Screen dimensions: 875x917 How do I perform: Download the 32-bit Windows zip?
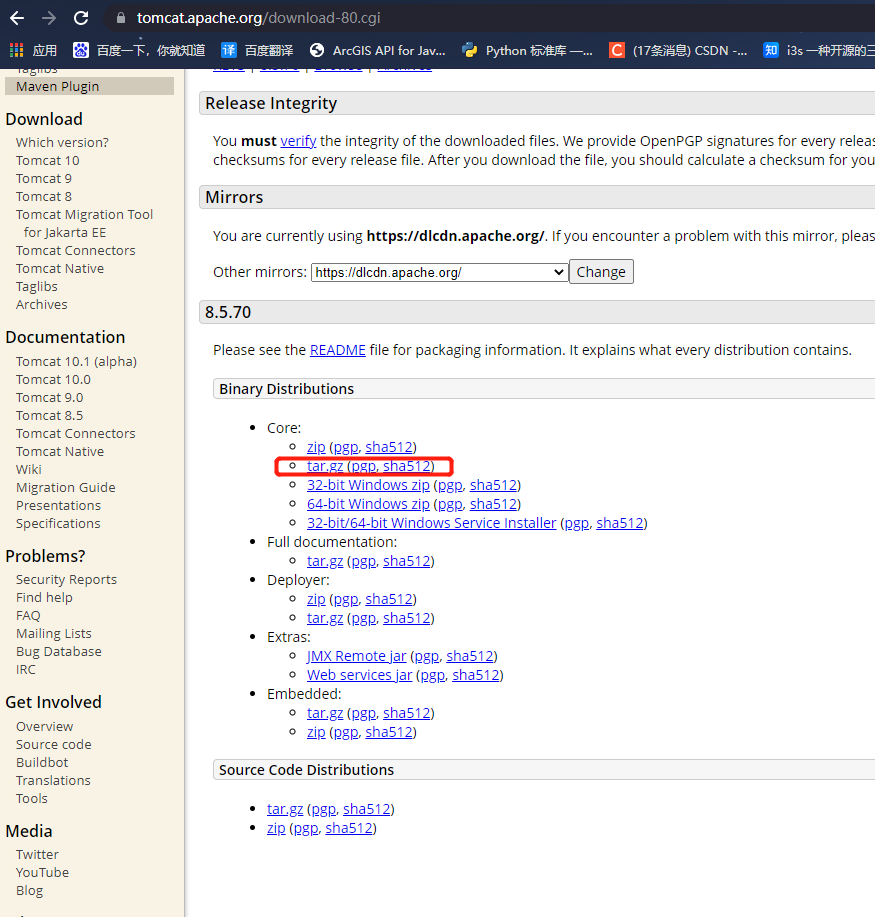(x=368, y=485)
